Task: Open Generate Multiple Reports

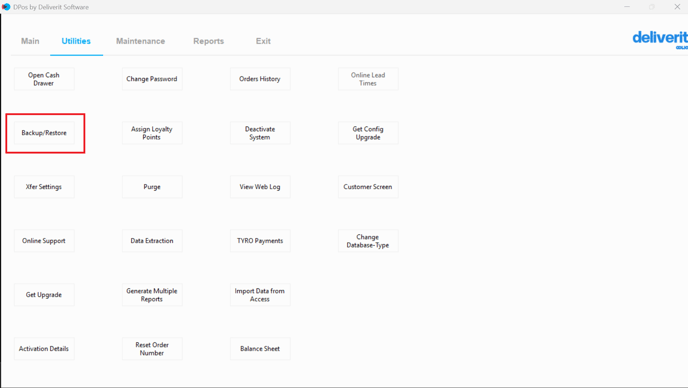Action: coord(152,295)
